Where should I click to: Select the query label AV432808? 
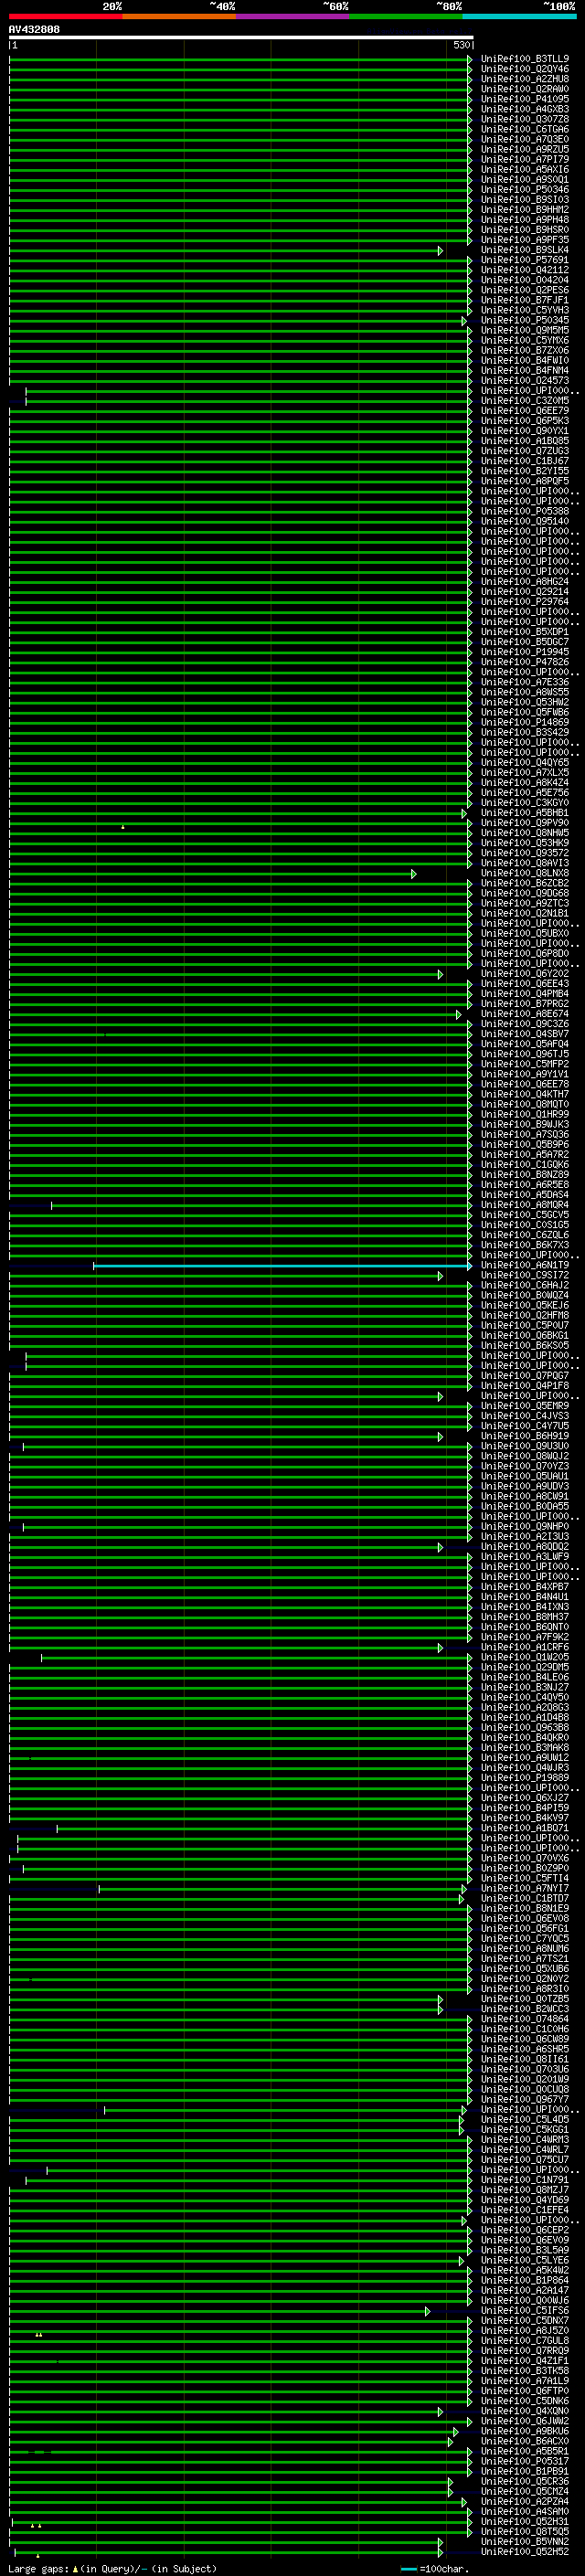click(x=34, y=29)
